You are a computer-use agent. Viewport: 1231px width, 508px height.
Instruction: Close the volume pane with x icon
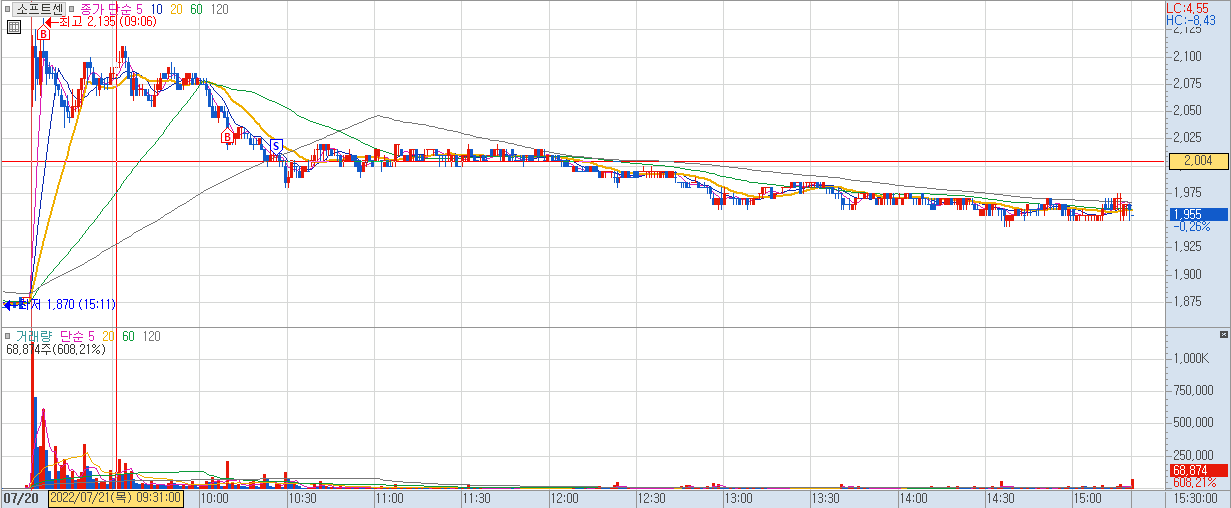(1224, 334)
